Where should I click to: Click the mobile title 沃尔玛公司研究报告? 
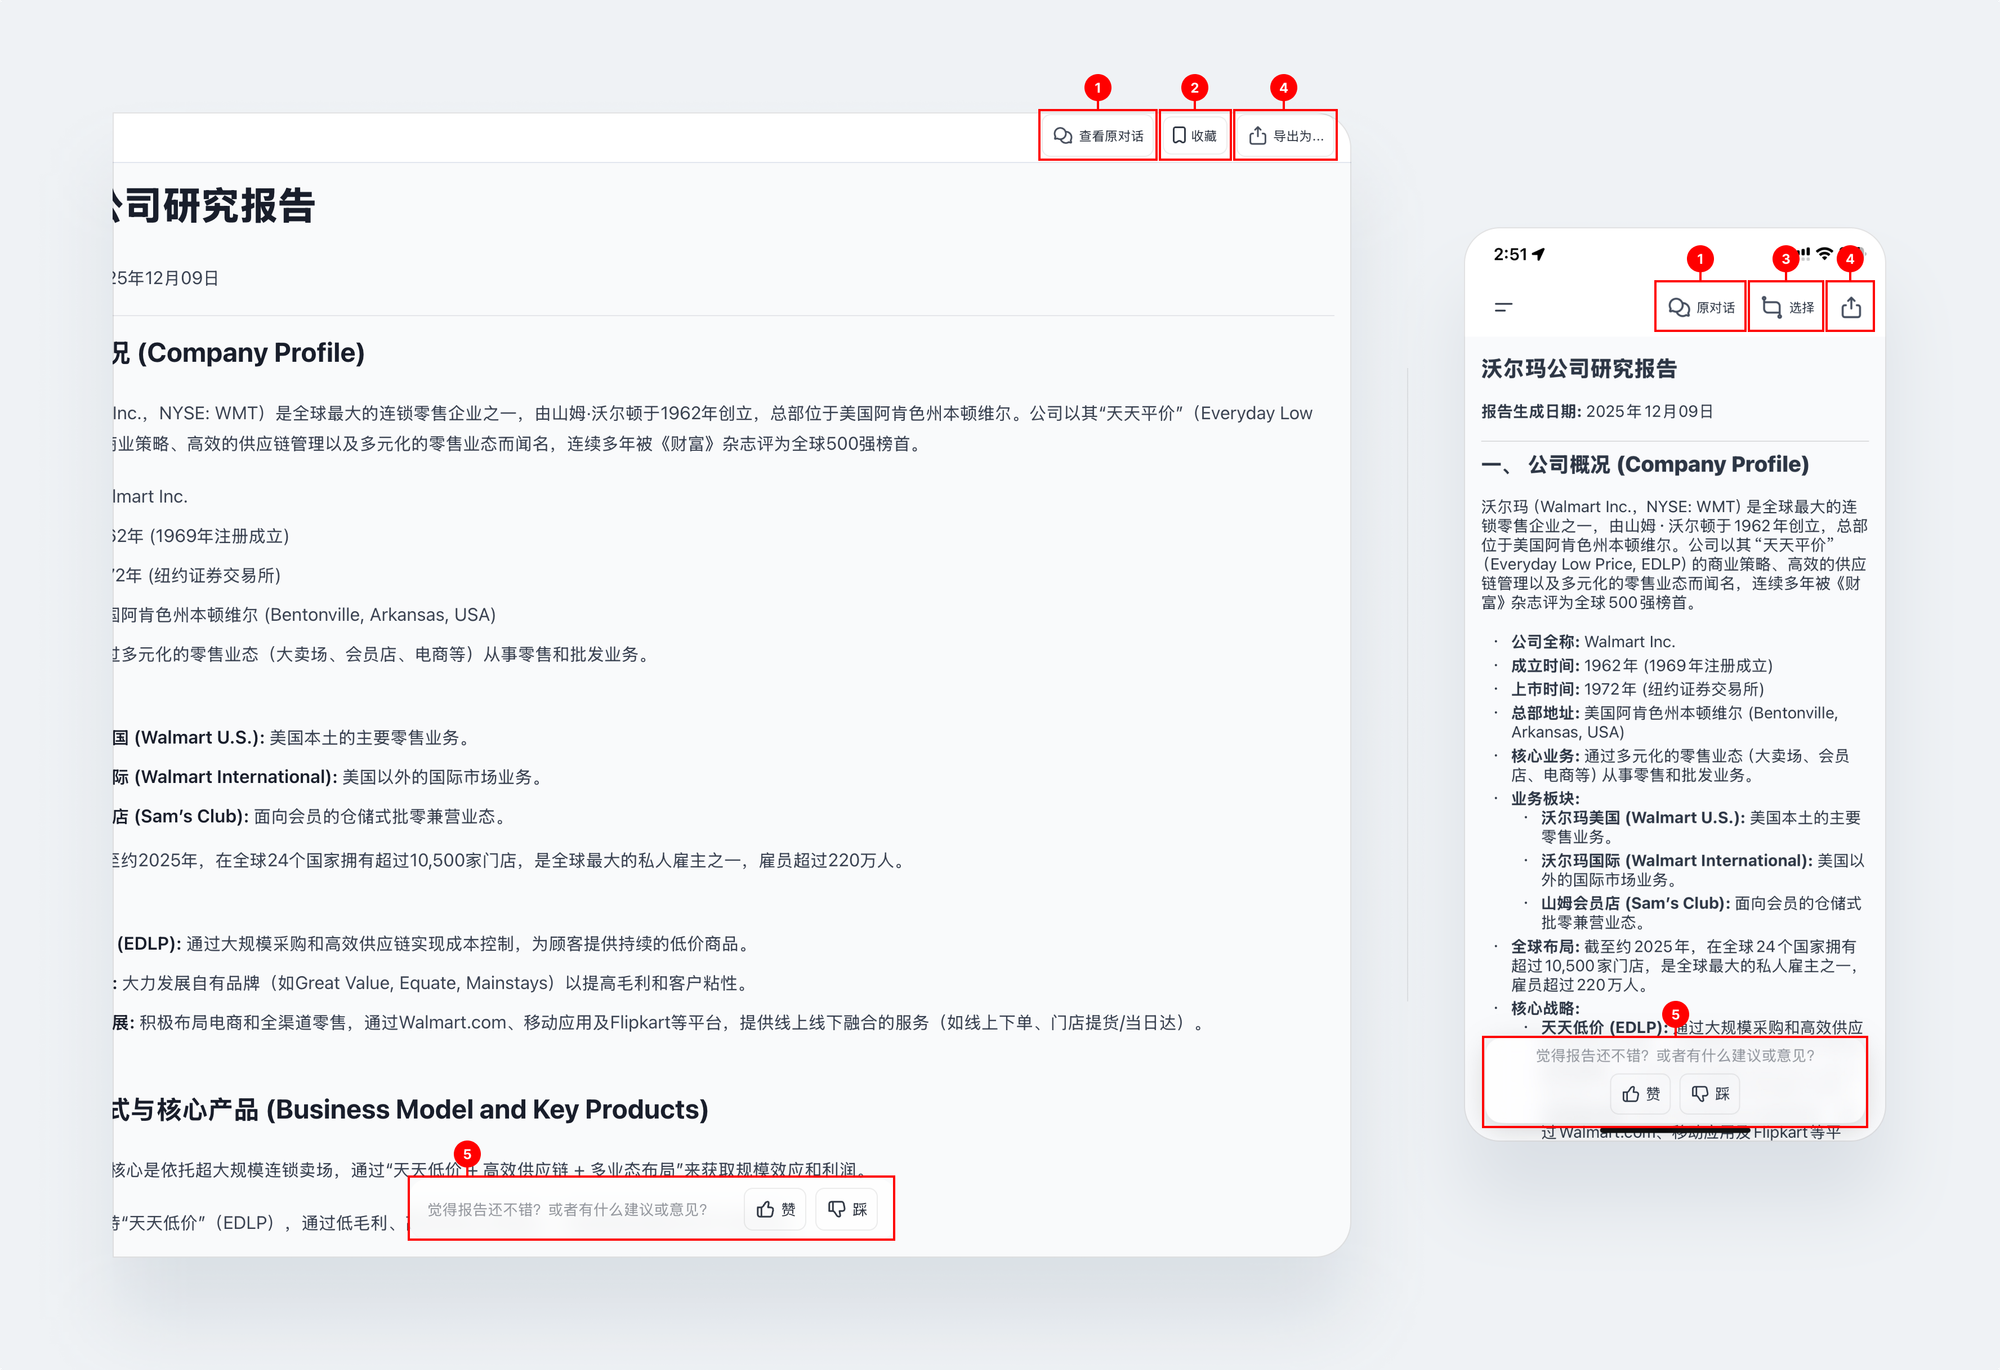click(1579, 369)
